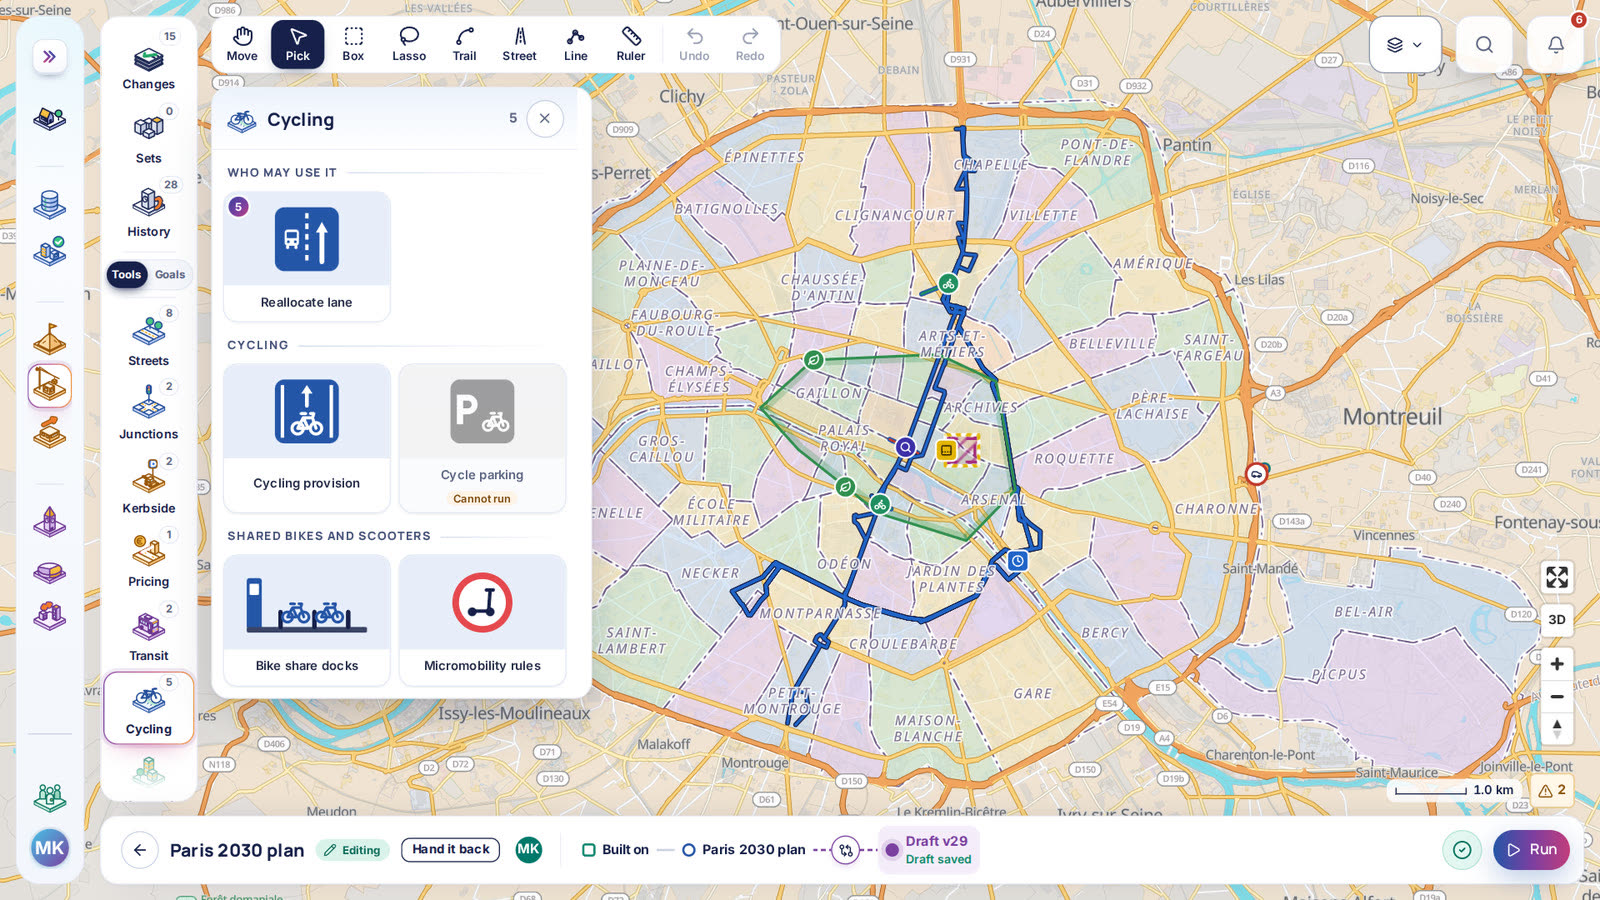Open the Streets tools category
The height and width of the screenshot is (900, 1600).
pyautogui.click(x=149, y=338)
